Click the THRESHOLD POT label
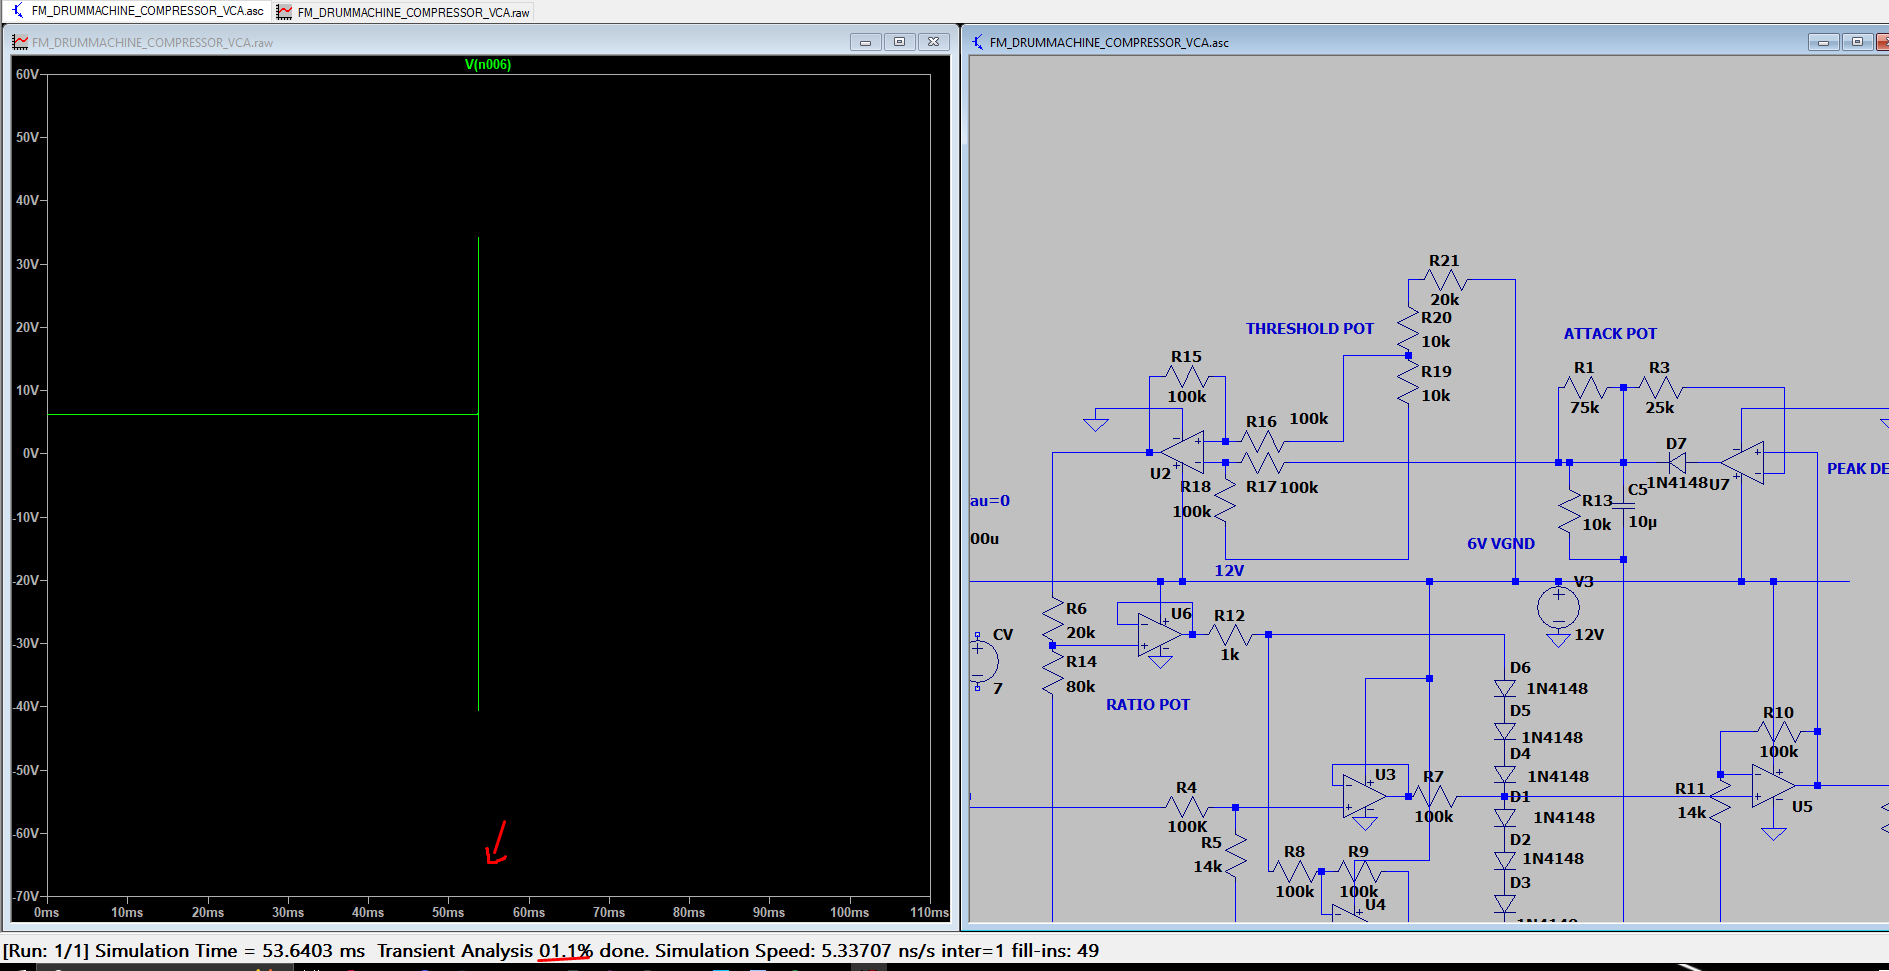The image size is (1889, 971). pyautogui.click(x=1309, y=329)
